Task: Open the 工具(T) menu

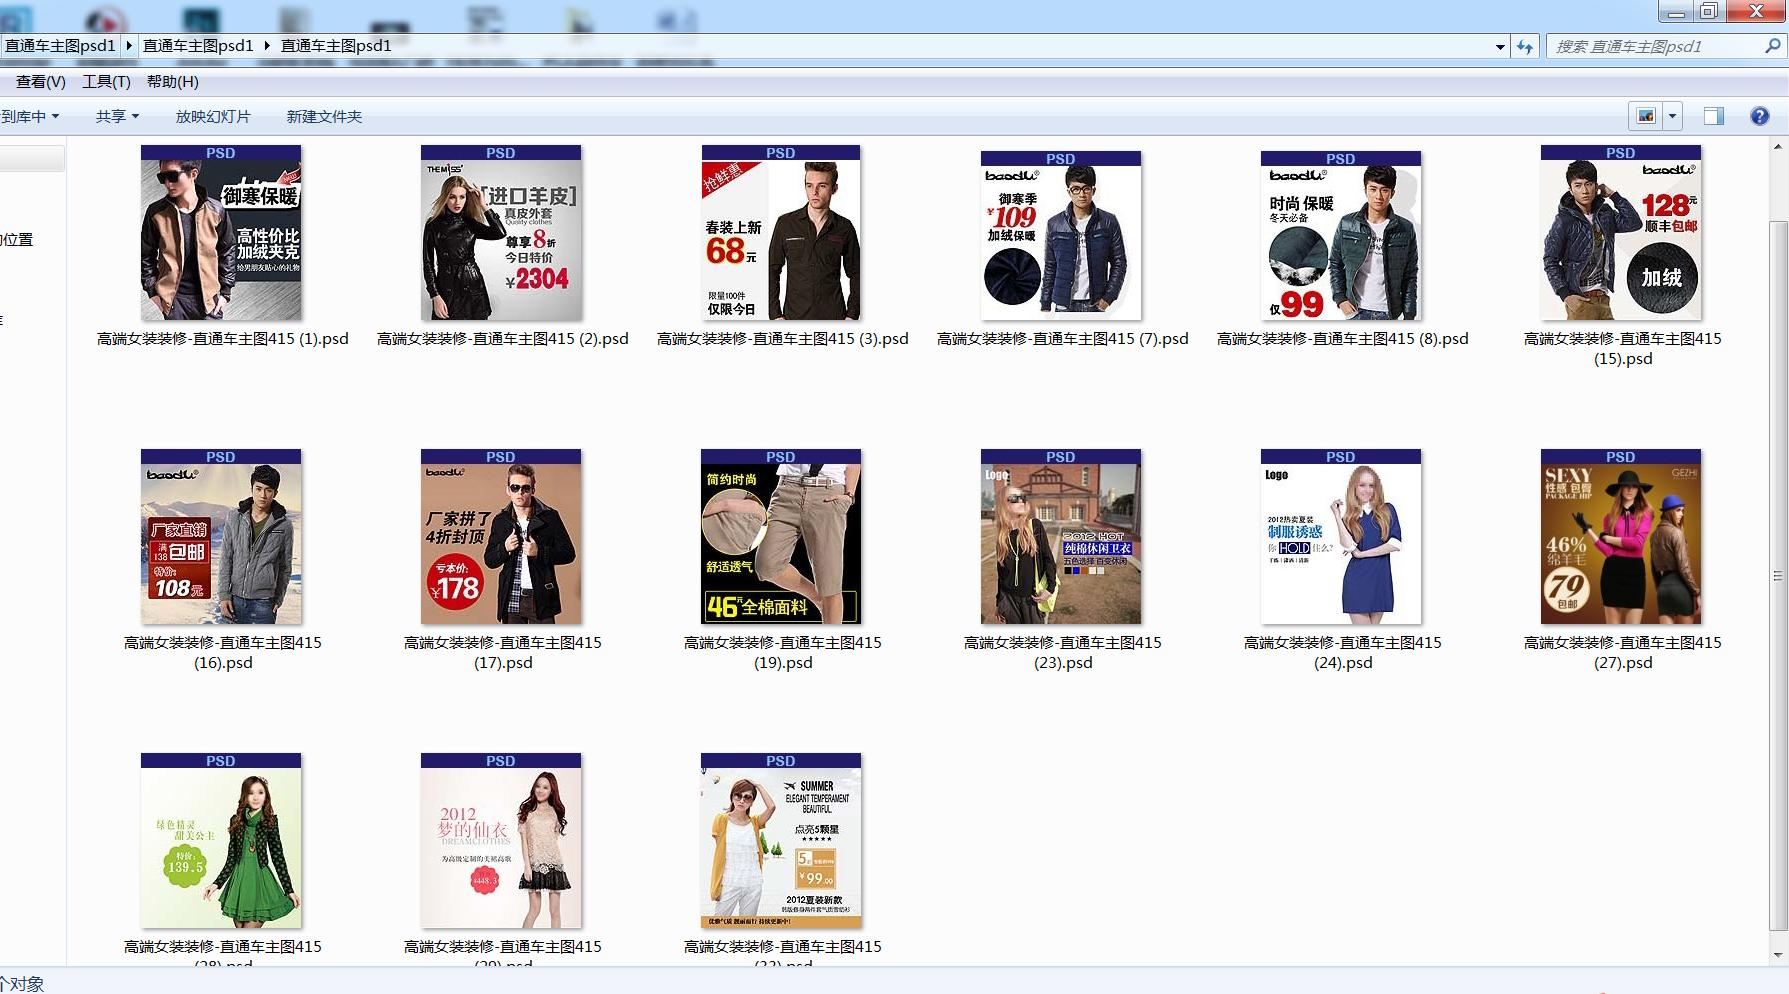Action: pyautogui.click(x=106, y=82)
